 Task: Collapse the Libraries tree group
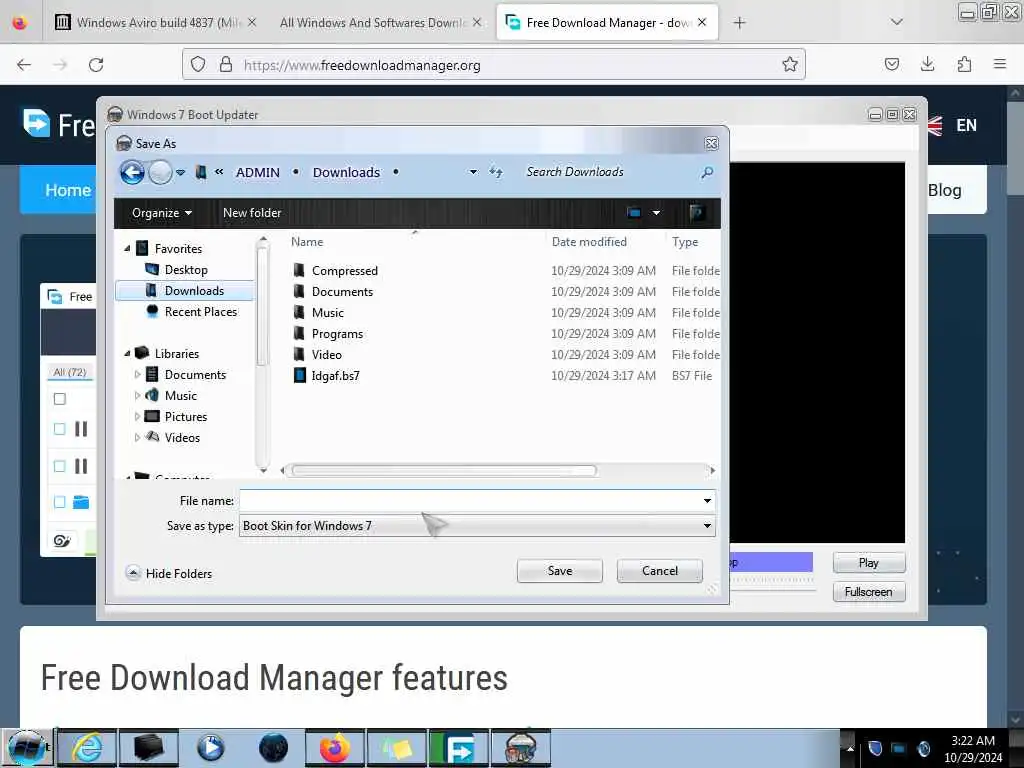pos(127,353)
